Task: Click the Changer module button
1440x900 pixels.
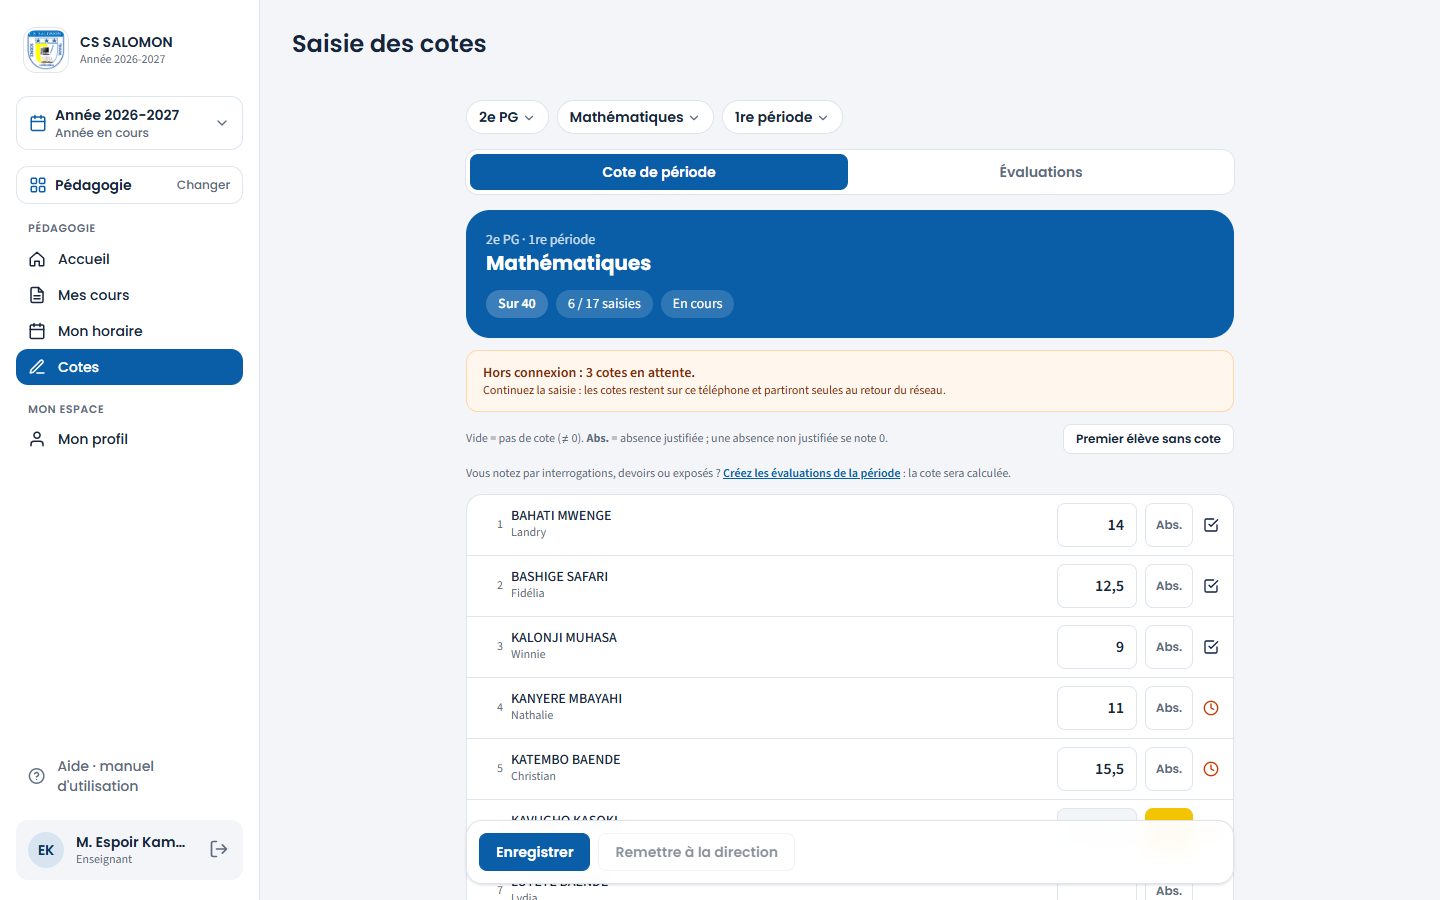Action: [203, 185]
